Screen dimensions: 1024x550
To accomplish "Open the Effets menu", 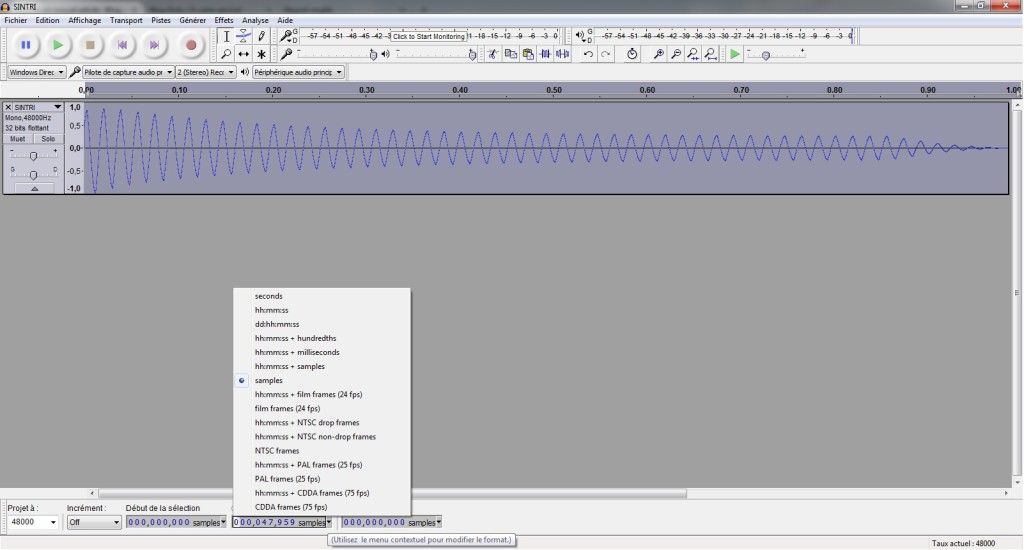I will click(224, 20).
